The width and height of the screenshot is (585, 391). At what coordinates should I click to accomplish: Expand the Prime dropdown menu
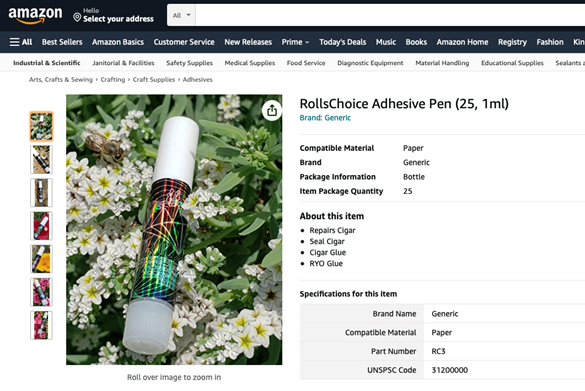coord(295,42)
